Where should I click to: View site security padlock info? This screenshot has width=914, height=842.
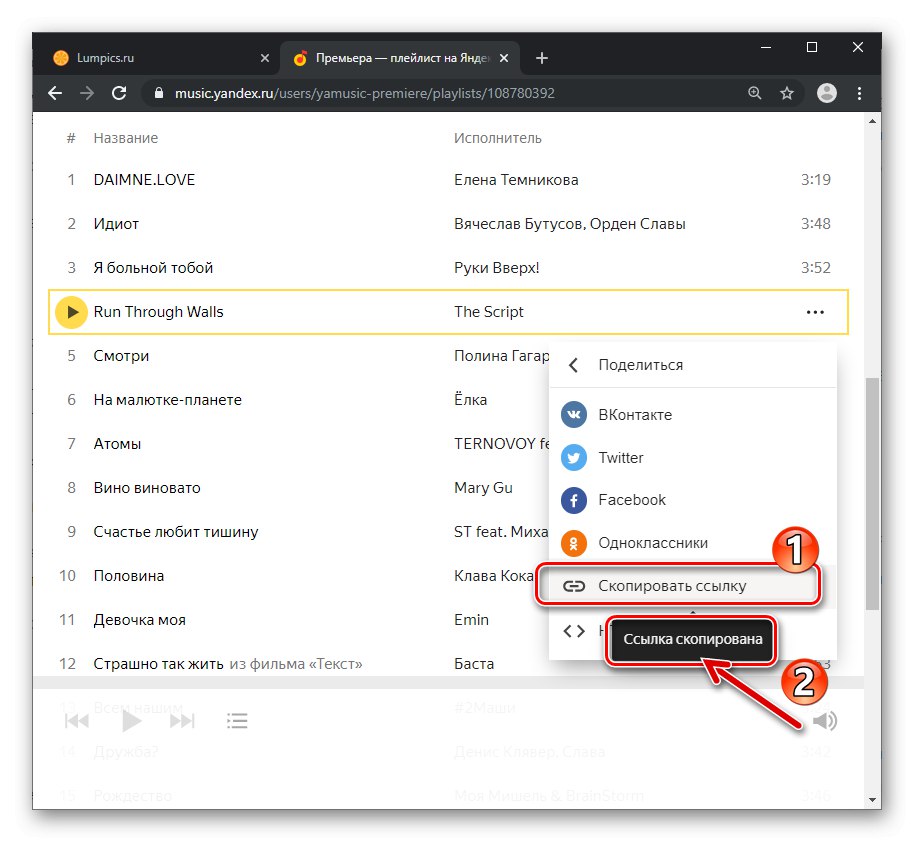tap(159, 93)
